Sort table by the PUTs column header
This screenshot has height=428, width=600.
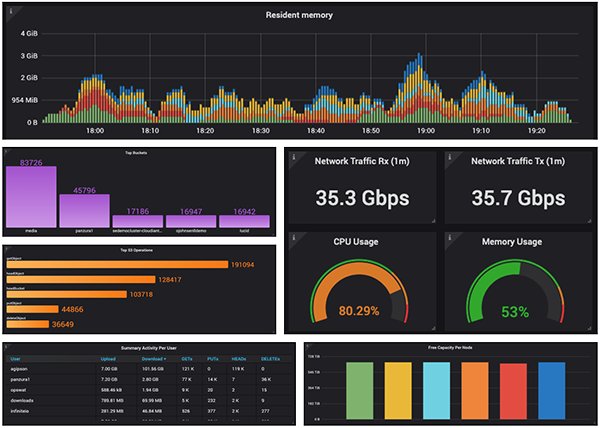pyautogui.click(x=213, y=359)
